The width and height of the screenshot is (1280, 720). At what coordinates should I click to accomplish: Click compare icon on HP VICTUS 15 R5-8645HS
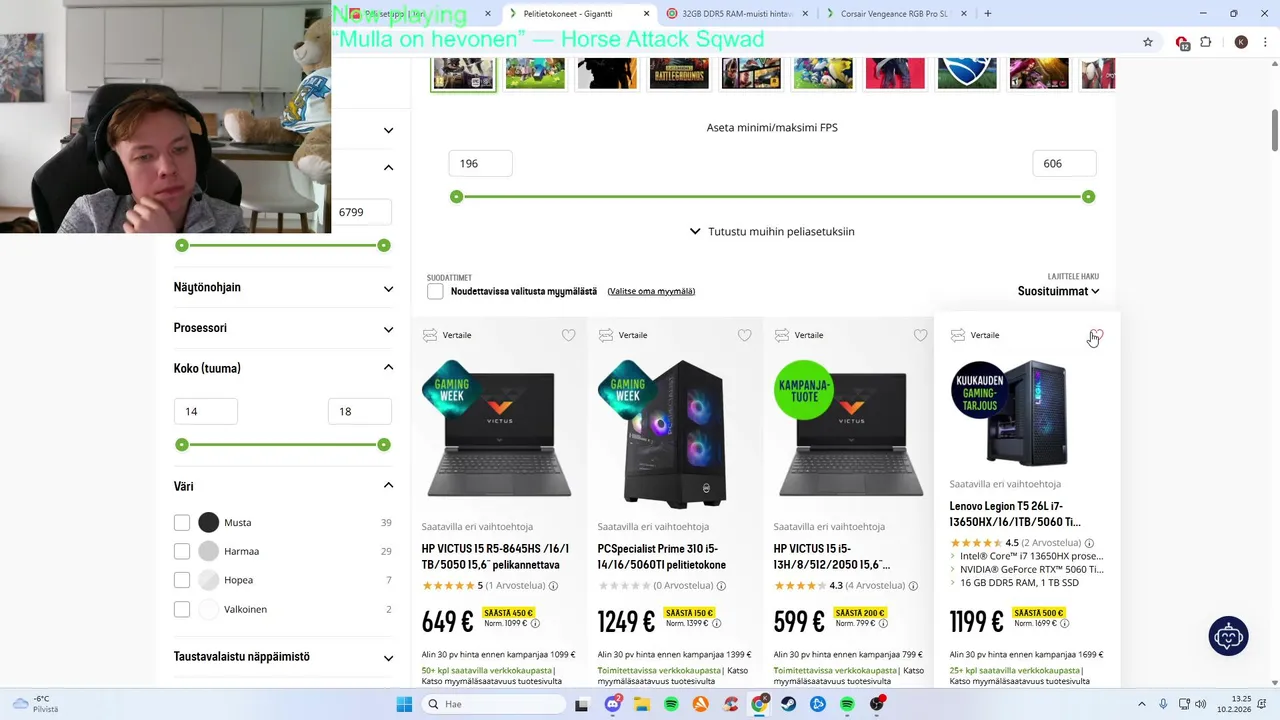pos(430,335)
